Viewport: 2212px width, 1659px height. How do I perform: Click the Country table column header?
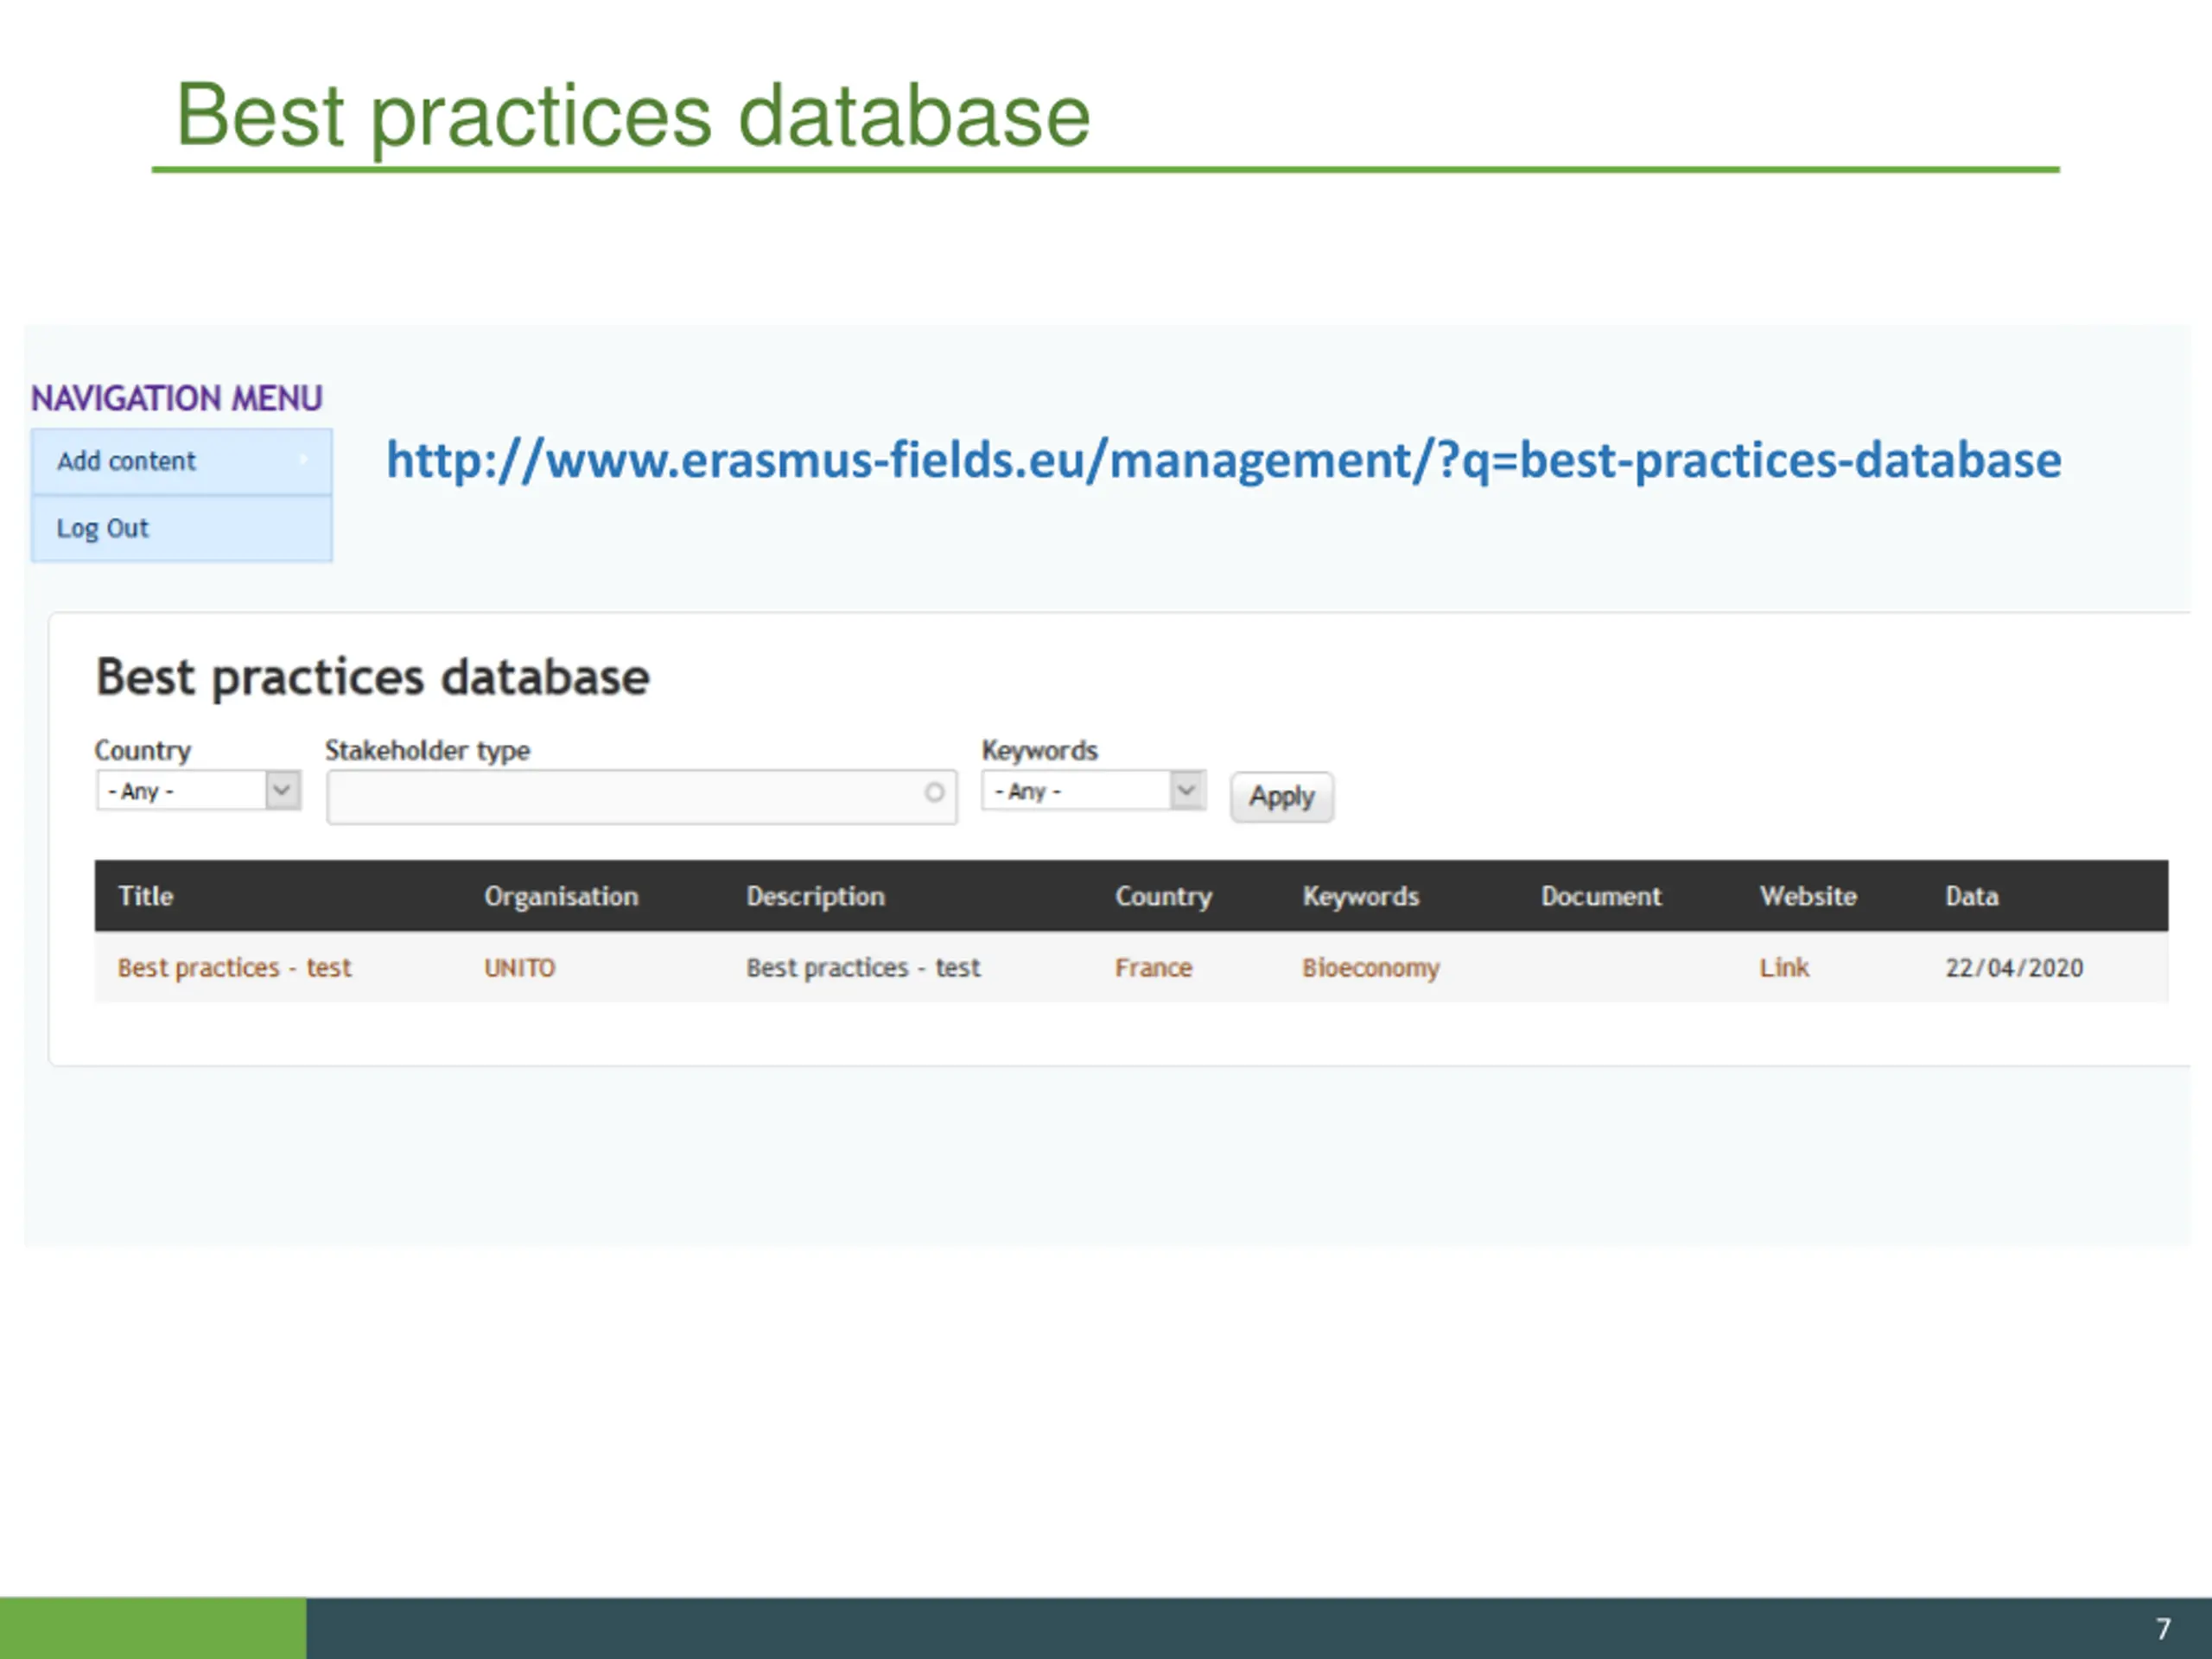click(x=1163, y=897)
